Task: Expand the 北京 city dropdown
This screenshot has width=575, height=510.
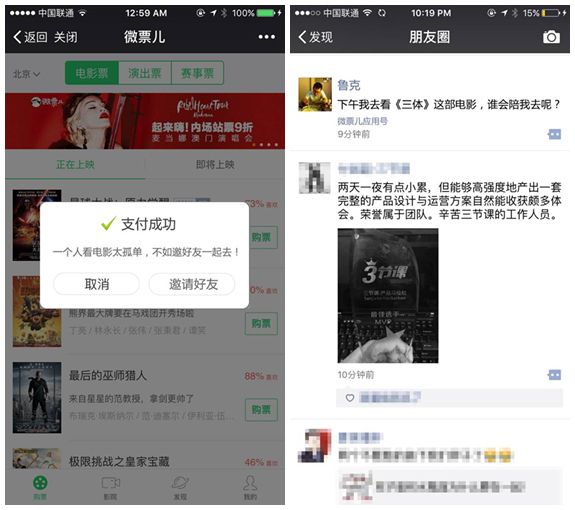Action: coord(26,74)
